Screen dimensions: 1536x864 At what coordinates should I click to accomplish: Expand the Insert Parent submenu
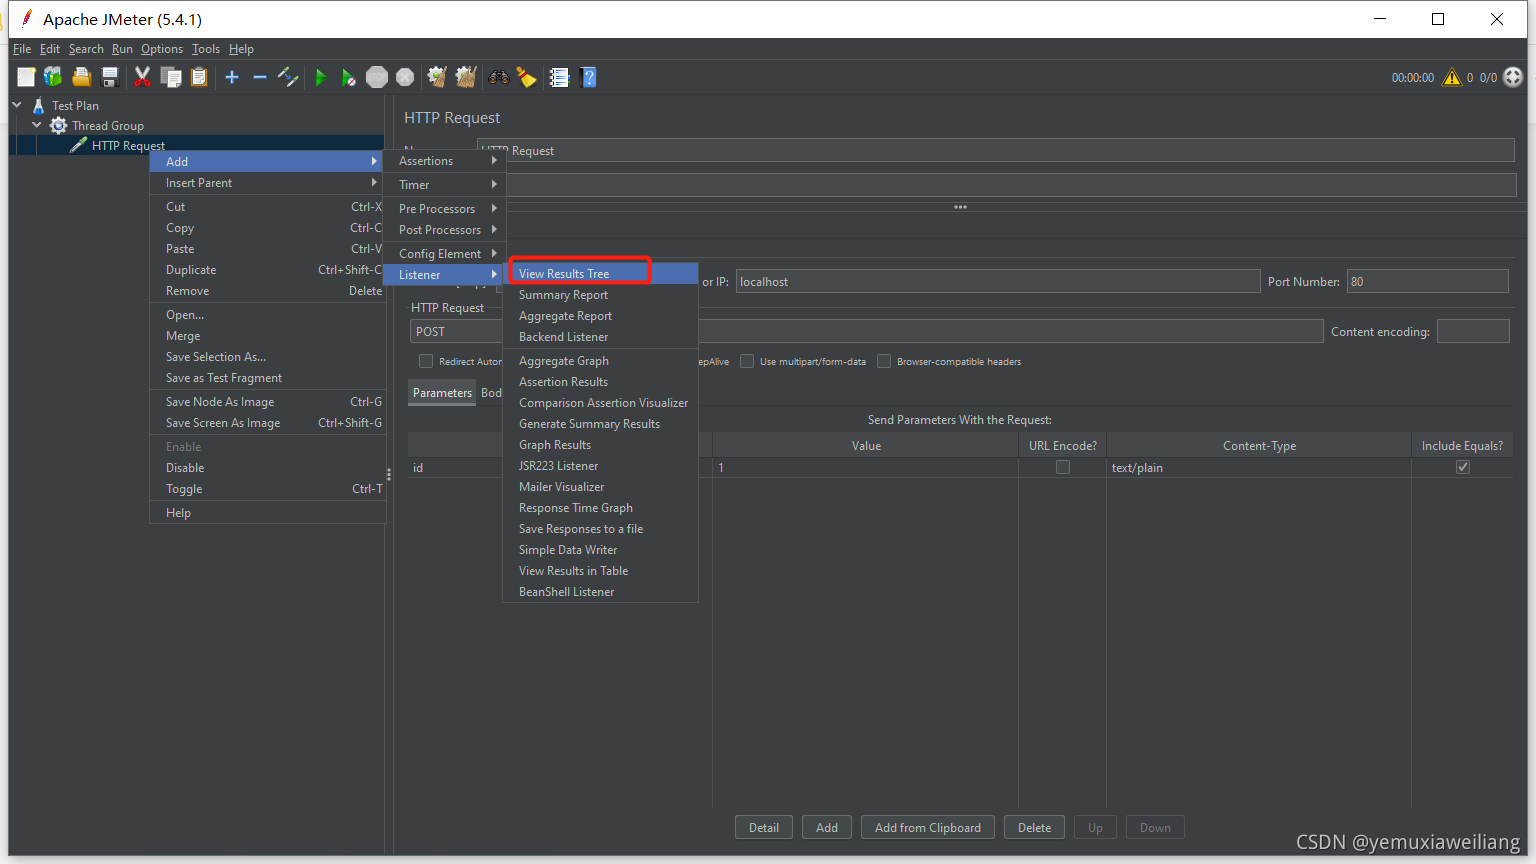coord(267,183)
